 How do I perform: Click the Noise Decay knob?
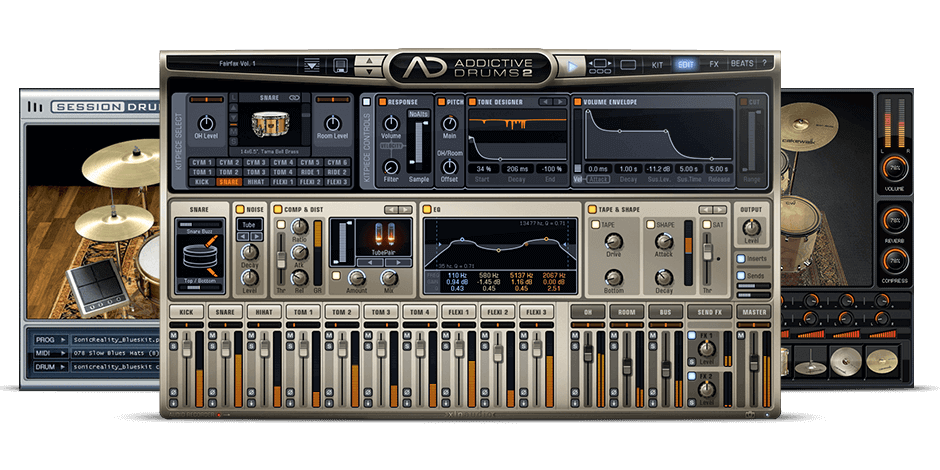250,252
